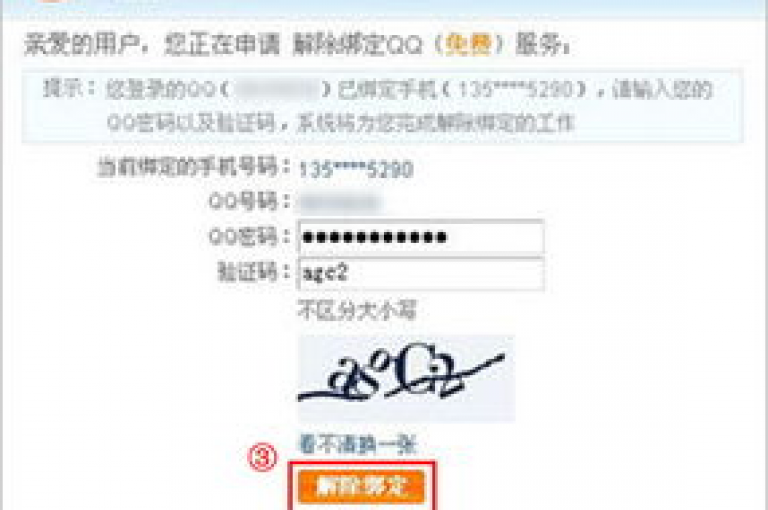Click the QQ密码 label
Viewport: 768px width, 510px height.
[243, 237]
